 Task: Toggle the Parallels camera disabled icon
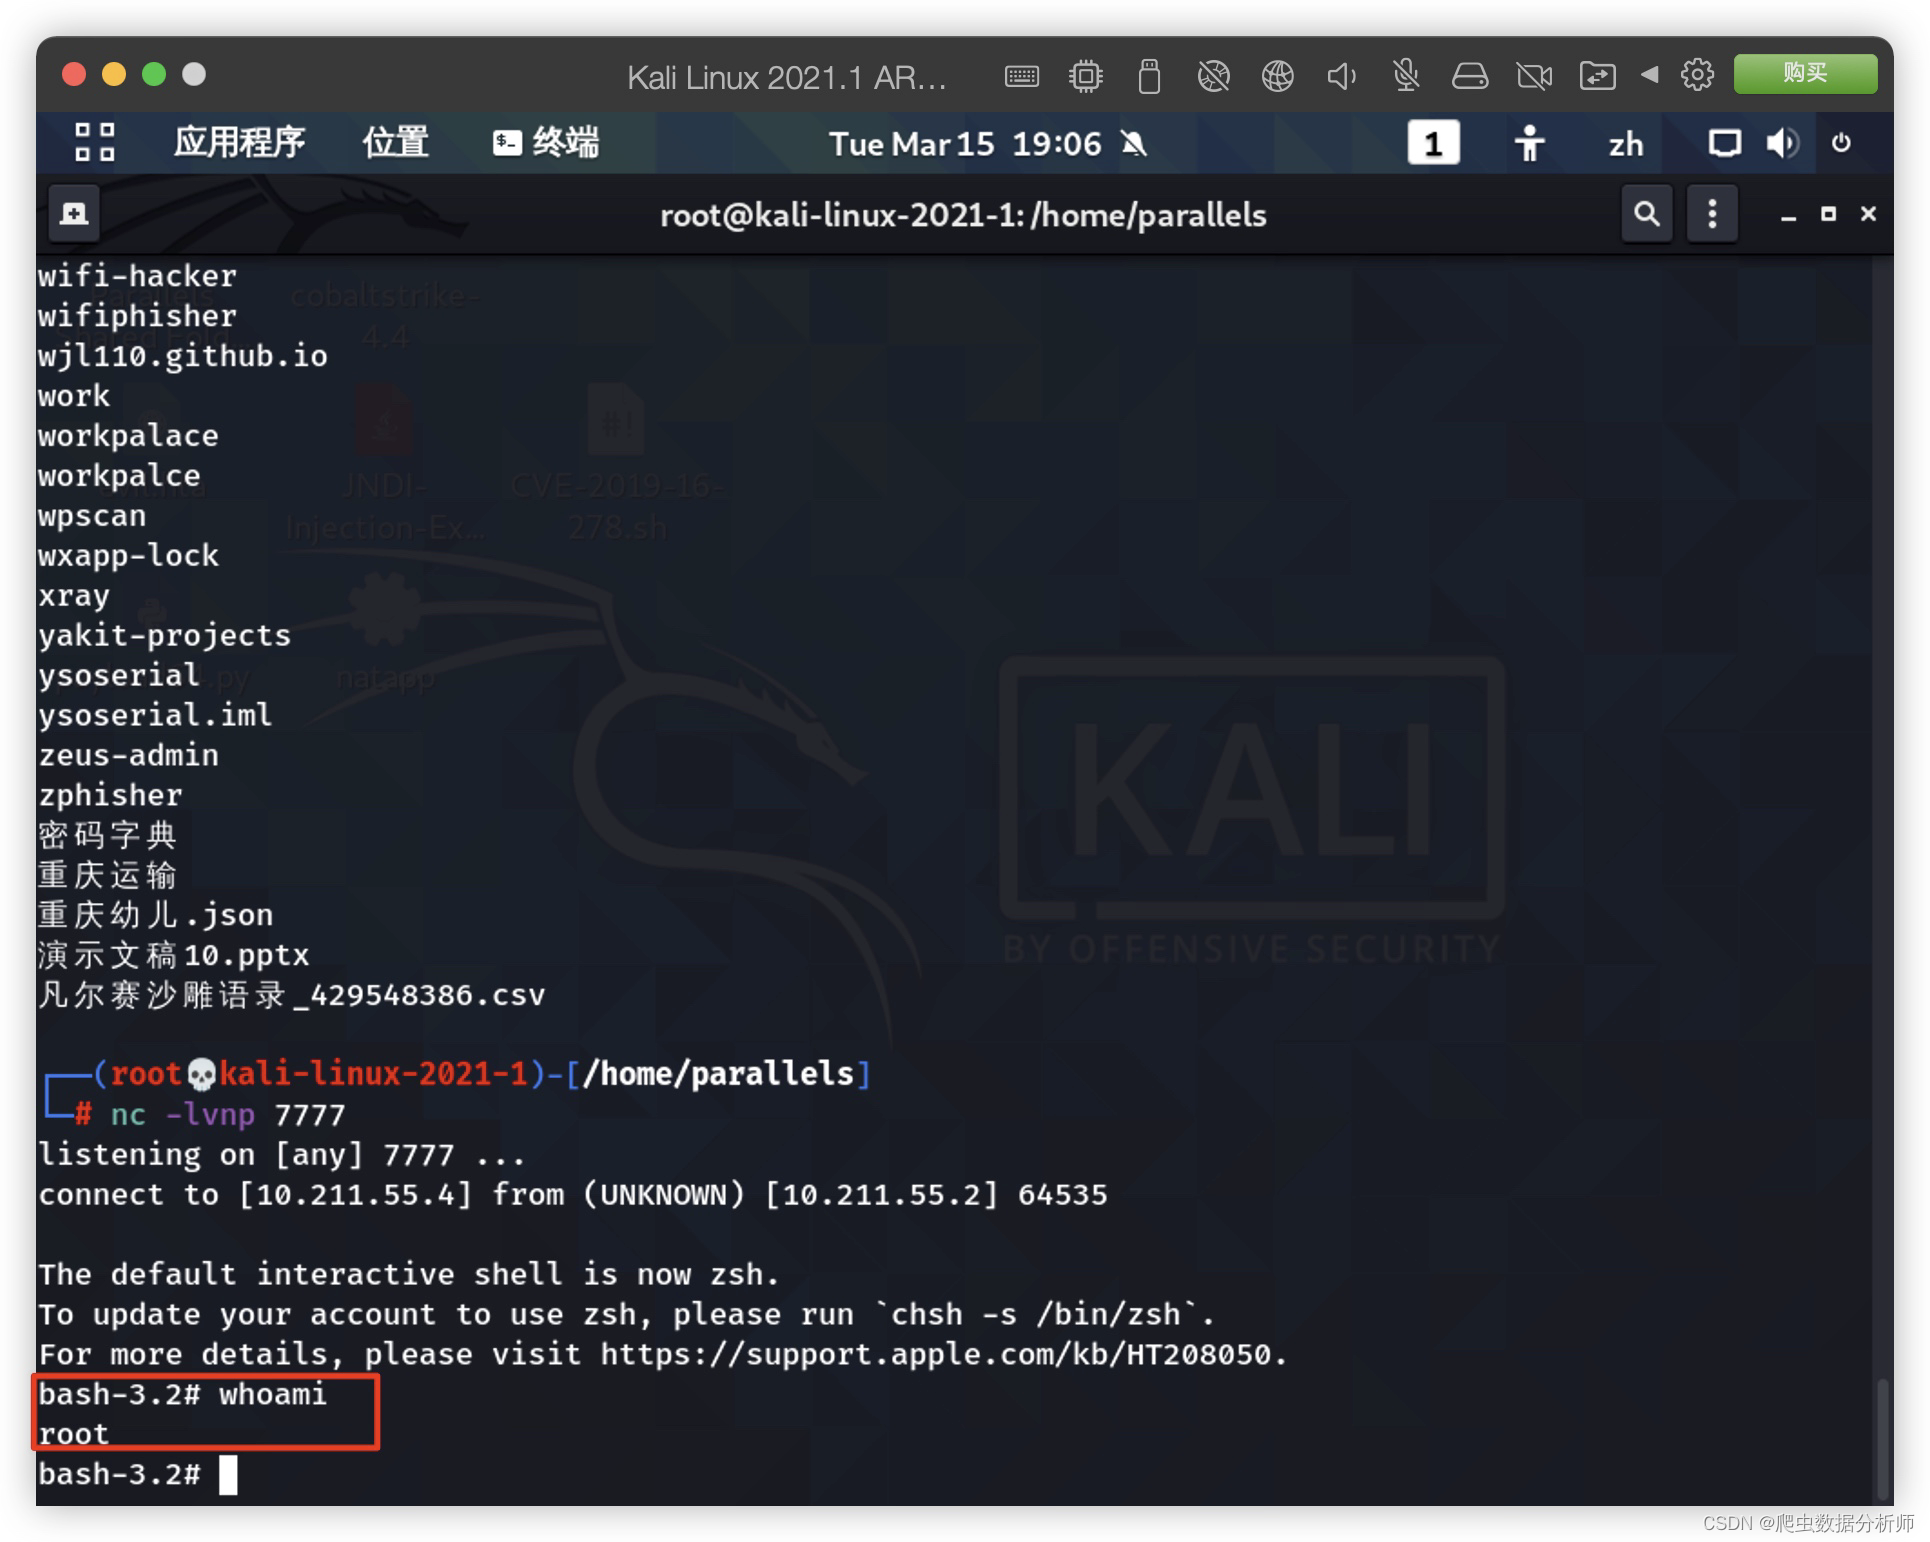(x=1533, y=75)
